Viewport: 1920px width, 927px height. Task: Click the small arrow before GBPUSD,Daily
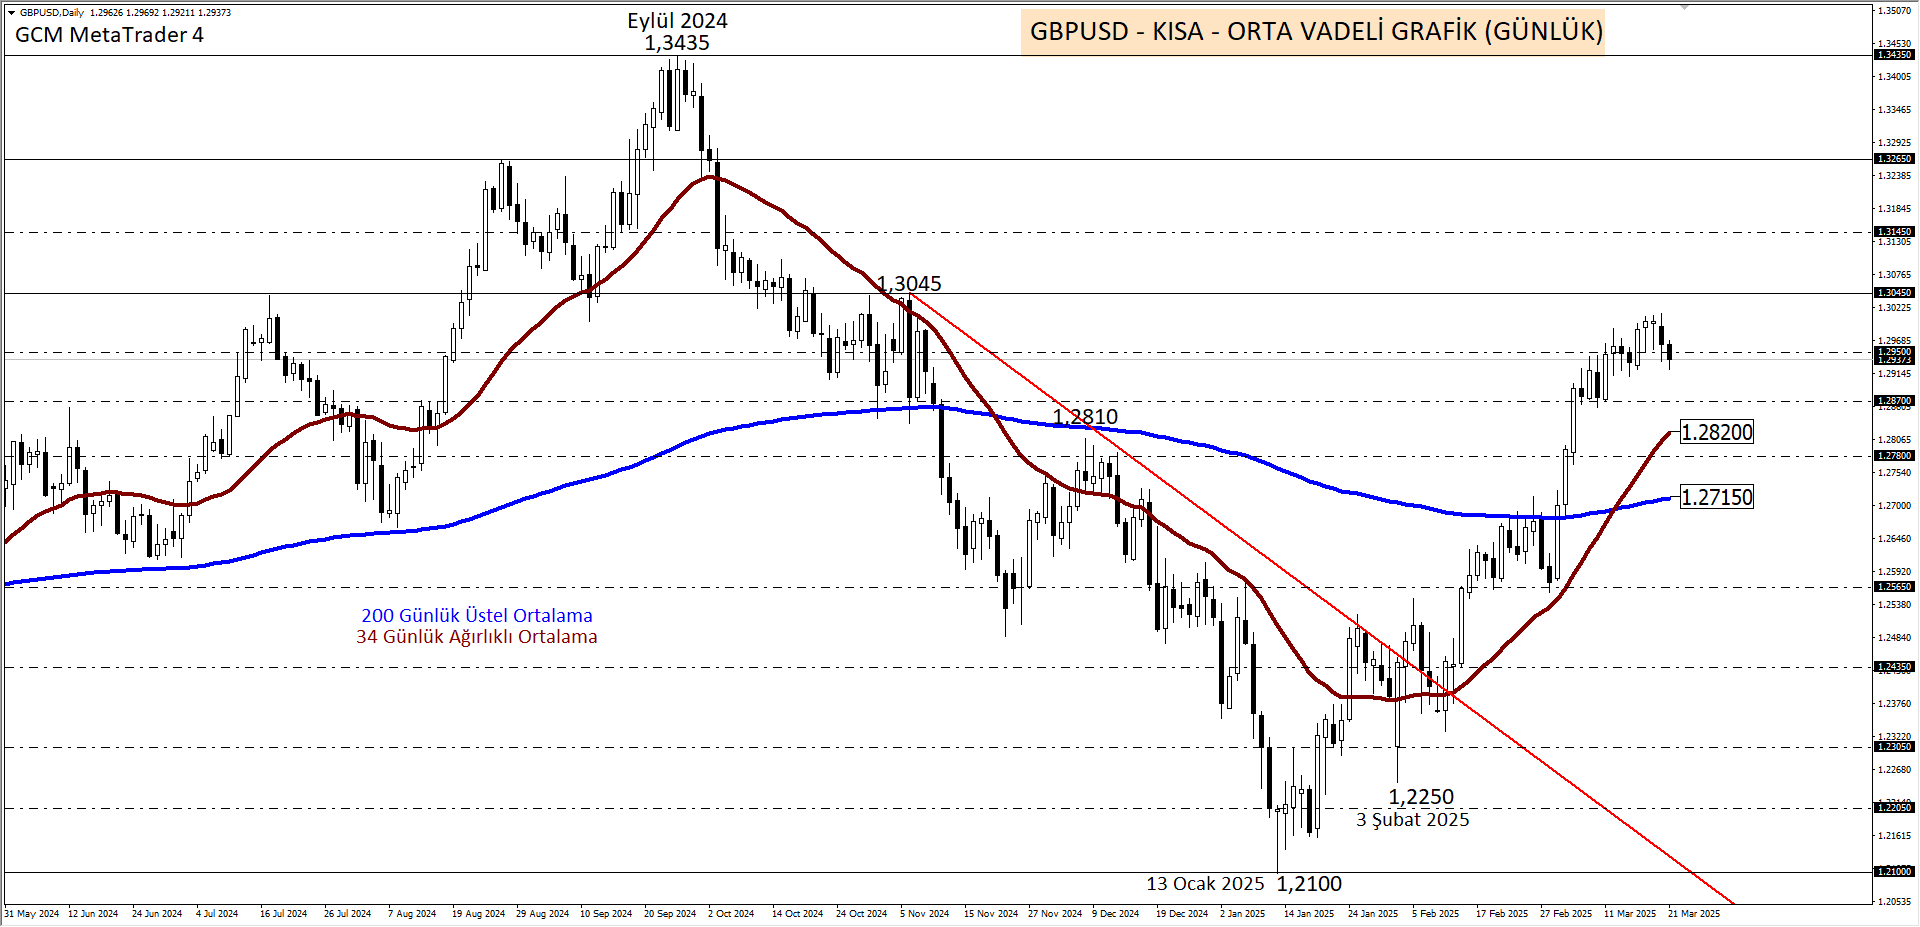tap(11, 13)
